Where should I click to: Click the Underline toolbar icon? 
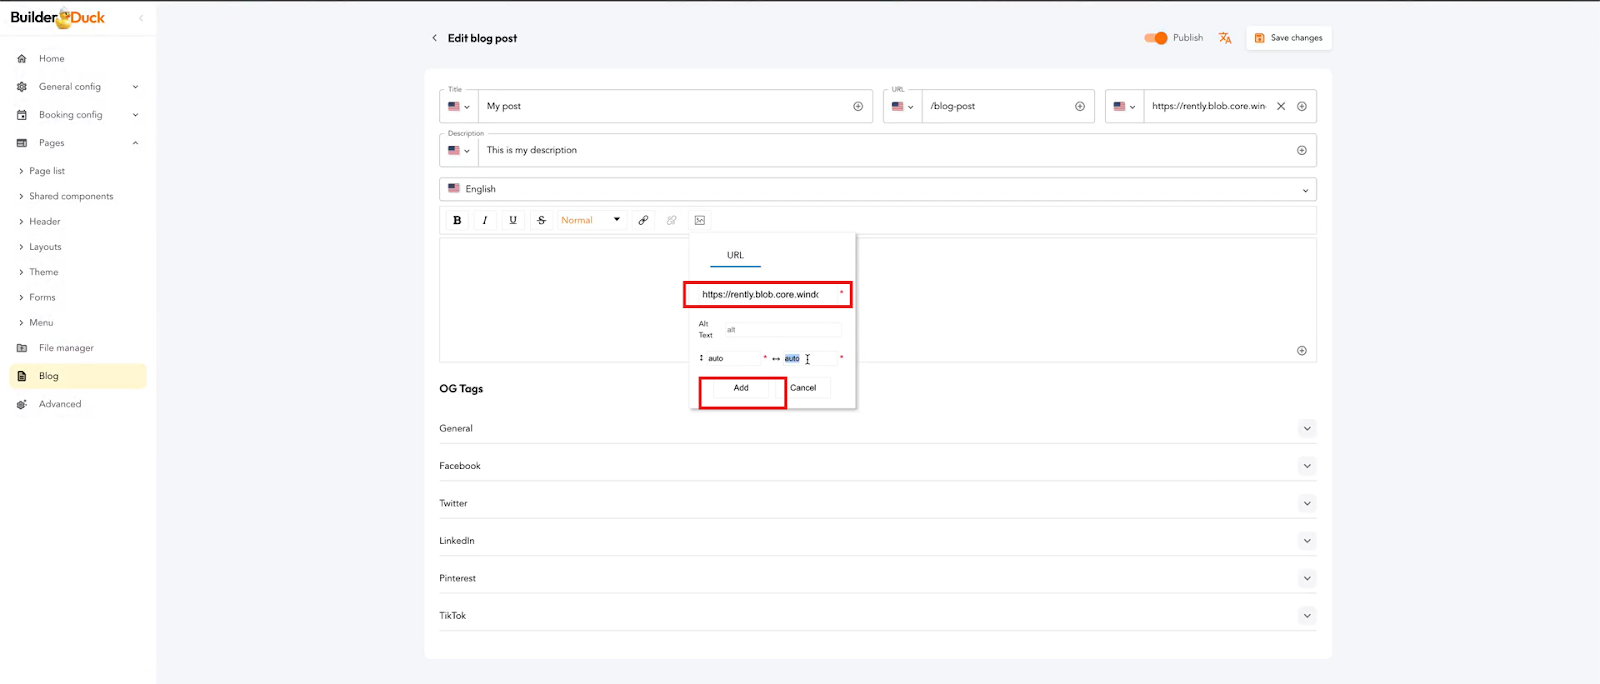(513, 220)
